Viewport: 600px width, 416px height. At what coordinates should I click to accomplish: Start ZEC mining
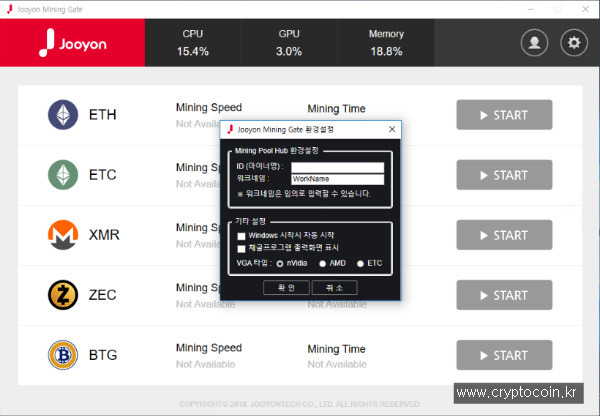pos(504,295)
